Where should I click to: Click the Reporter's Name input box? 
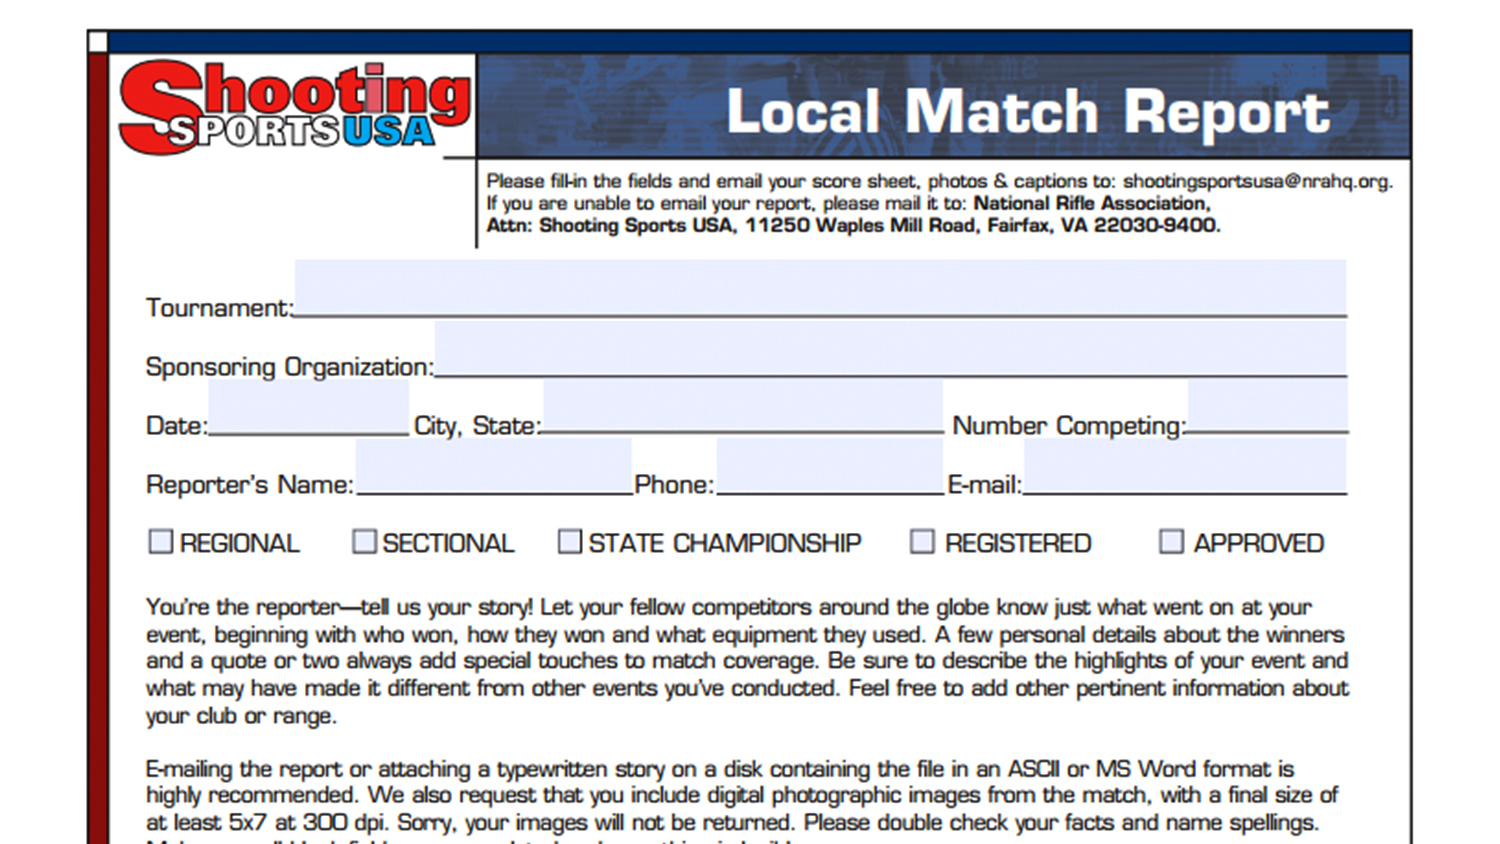(x=494, y=466)
